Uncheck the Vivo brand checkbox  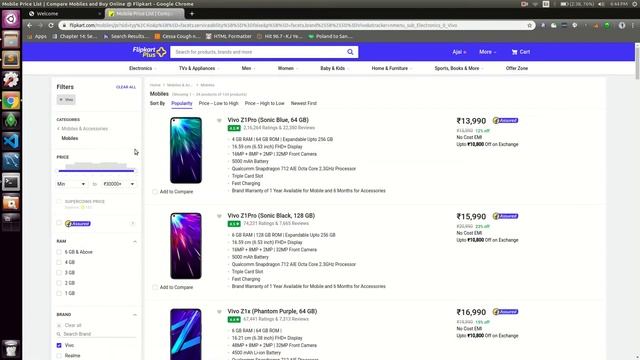(59, 345)
